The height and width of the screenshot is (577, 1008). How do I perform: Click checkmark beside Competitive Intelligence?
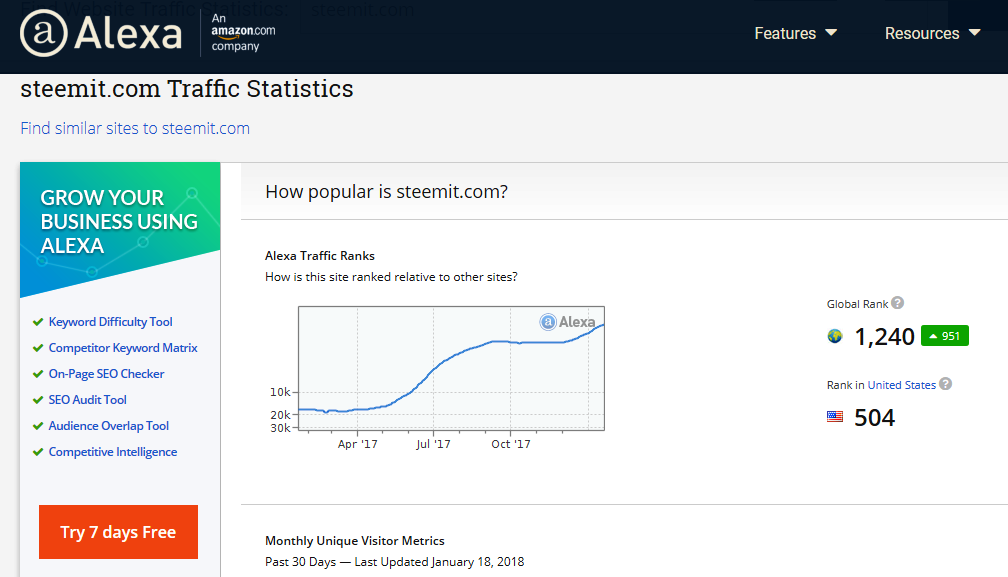coord(38,452)
